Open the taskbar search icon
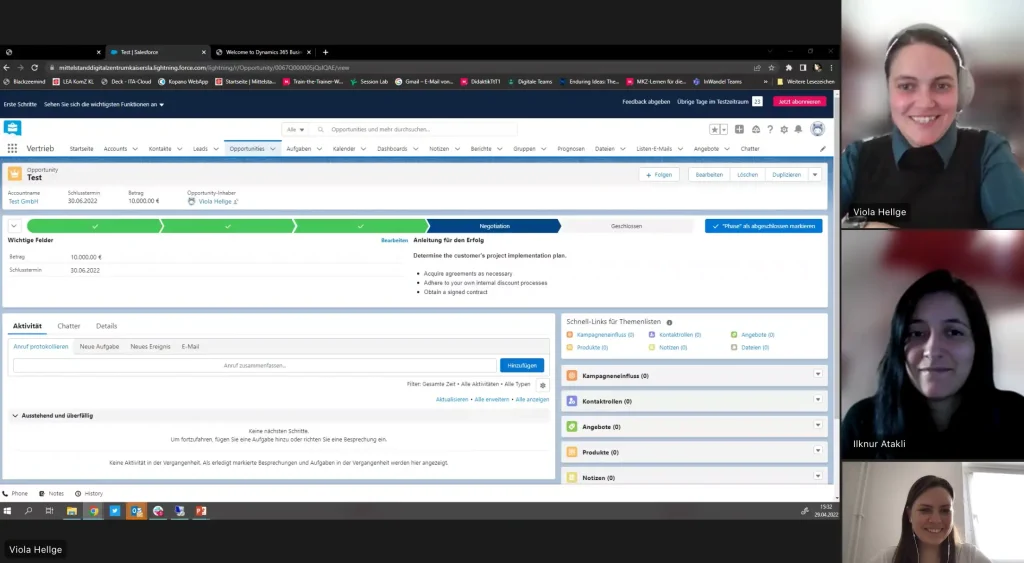 [x=28, y=511]
